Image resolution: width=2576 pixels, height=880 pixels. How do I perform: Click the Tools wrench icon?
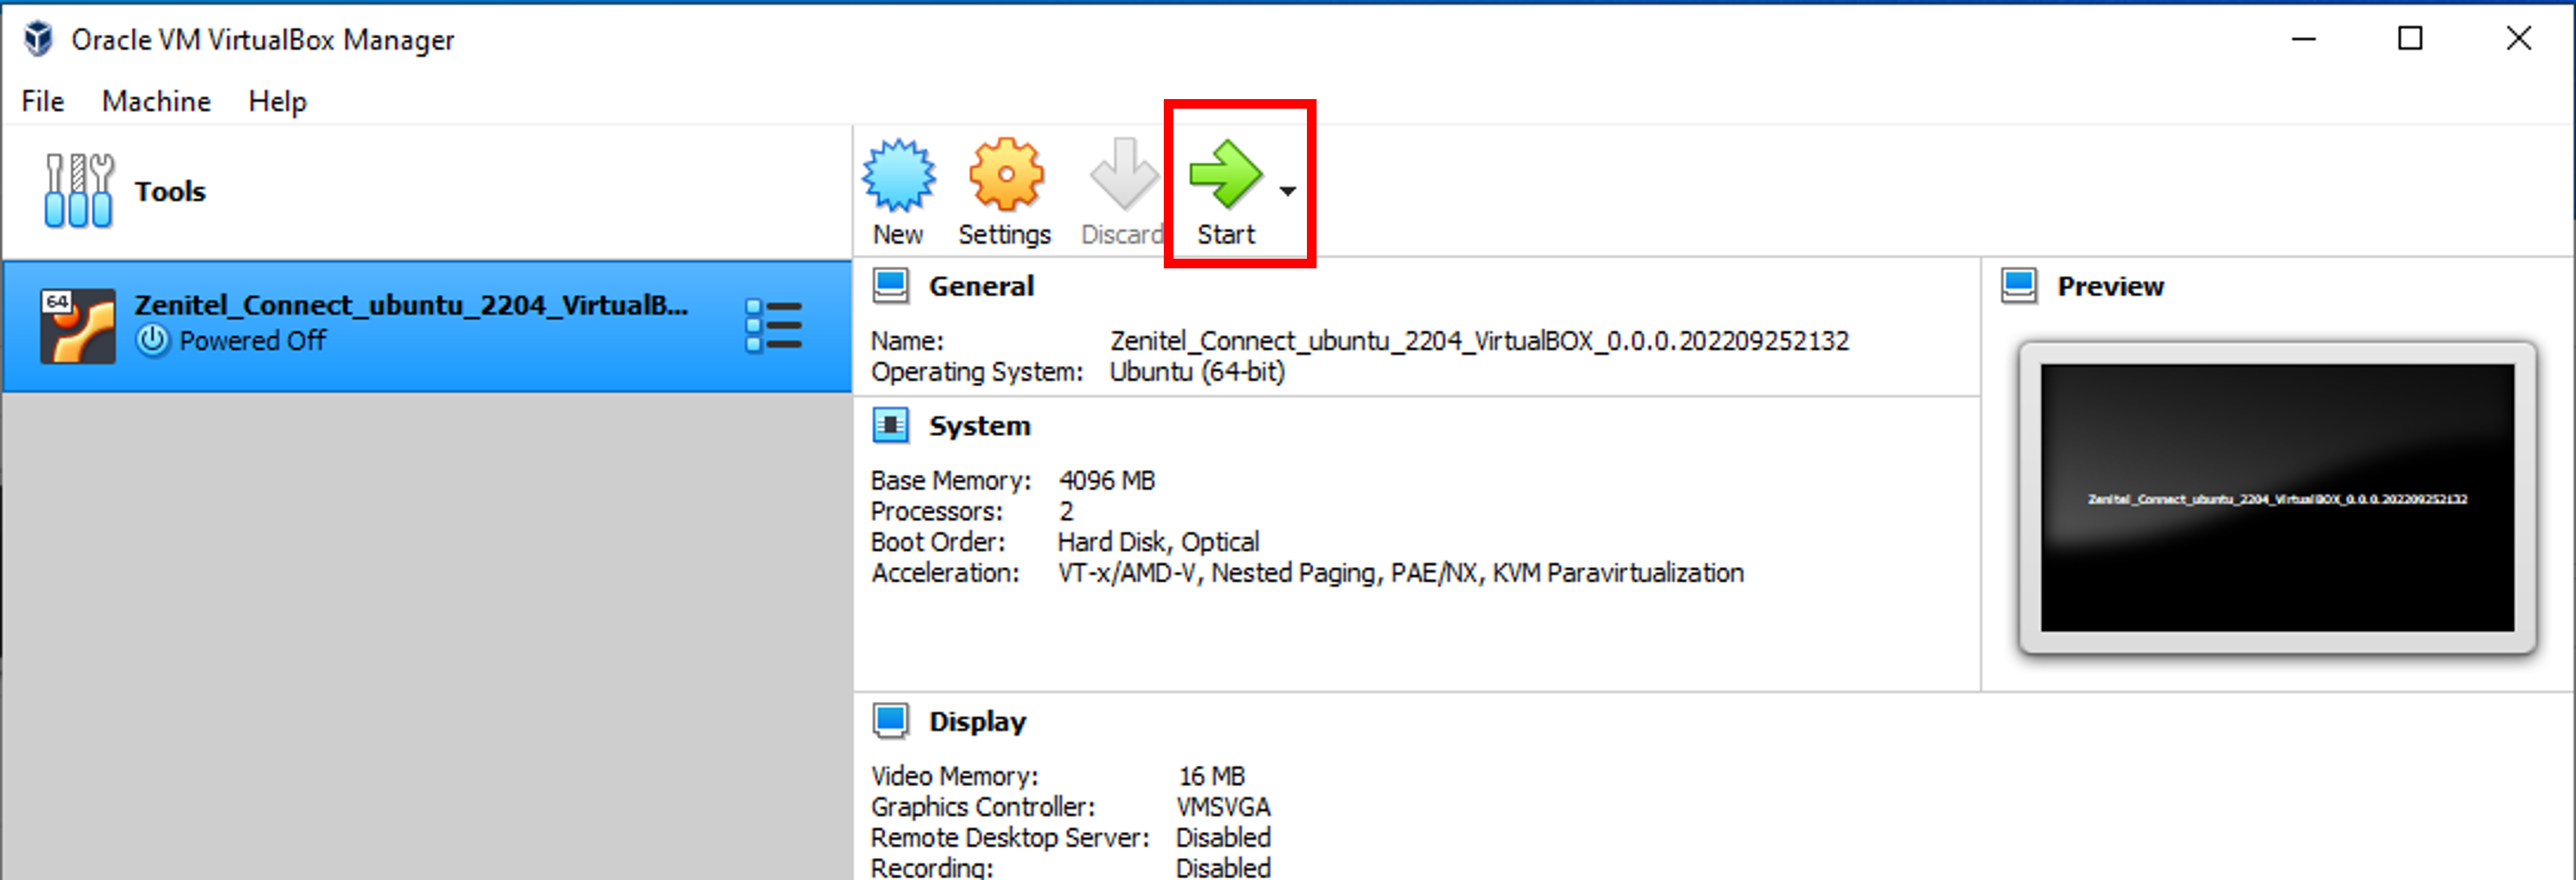click(x=78, y=190)
